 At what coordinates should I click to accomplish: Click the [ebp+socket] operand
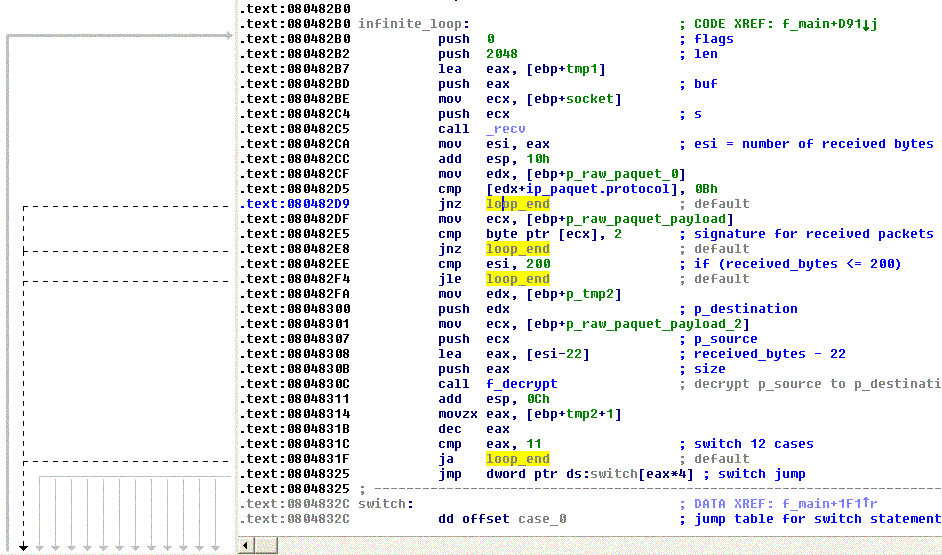coord(574,99)
